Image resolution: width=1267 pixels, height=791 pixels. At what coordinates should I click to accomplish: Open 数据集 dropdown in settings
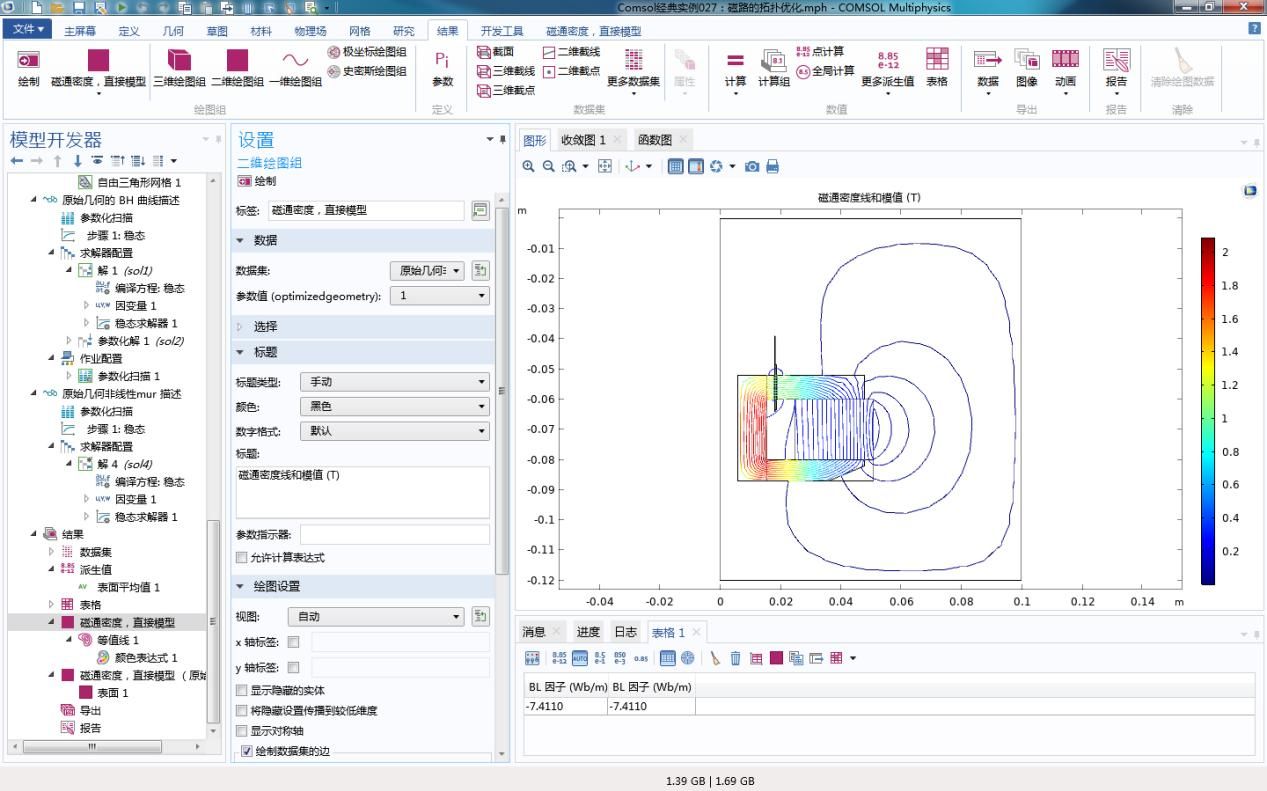pos(427,270)
